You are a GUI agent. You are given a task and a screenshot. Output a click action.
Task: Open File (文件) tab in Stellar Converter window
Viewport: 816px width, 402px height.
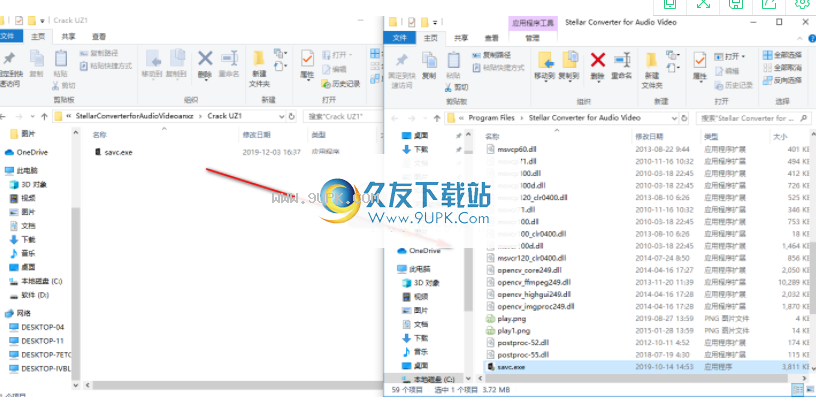(x=399, y=38)
